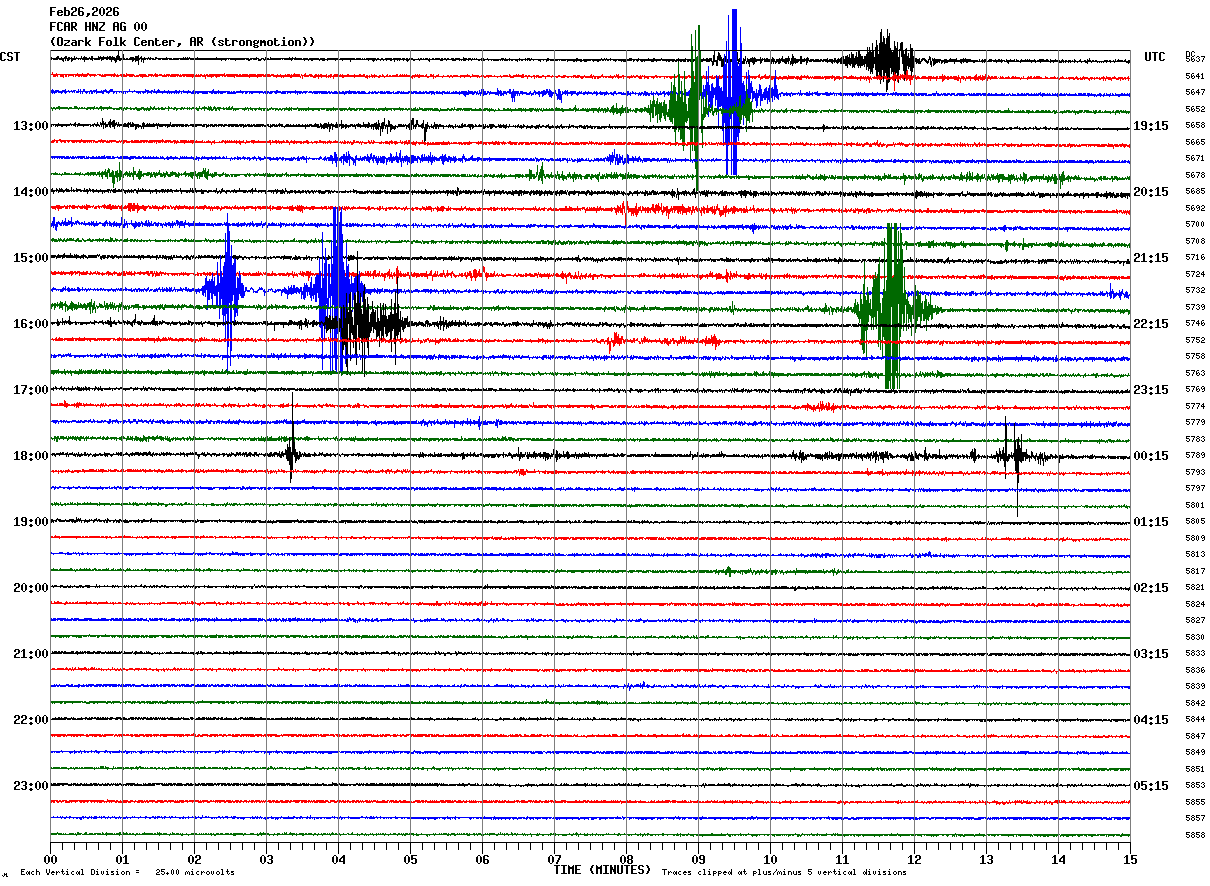Select the 08 tick on minutes axis
1210x886 pixels.
(626, 859)
